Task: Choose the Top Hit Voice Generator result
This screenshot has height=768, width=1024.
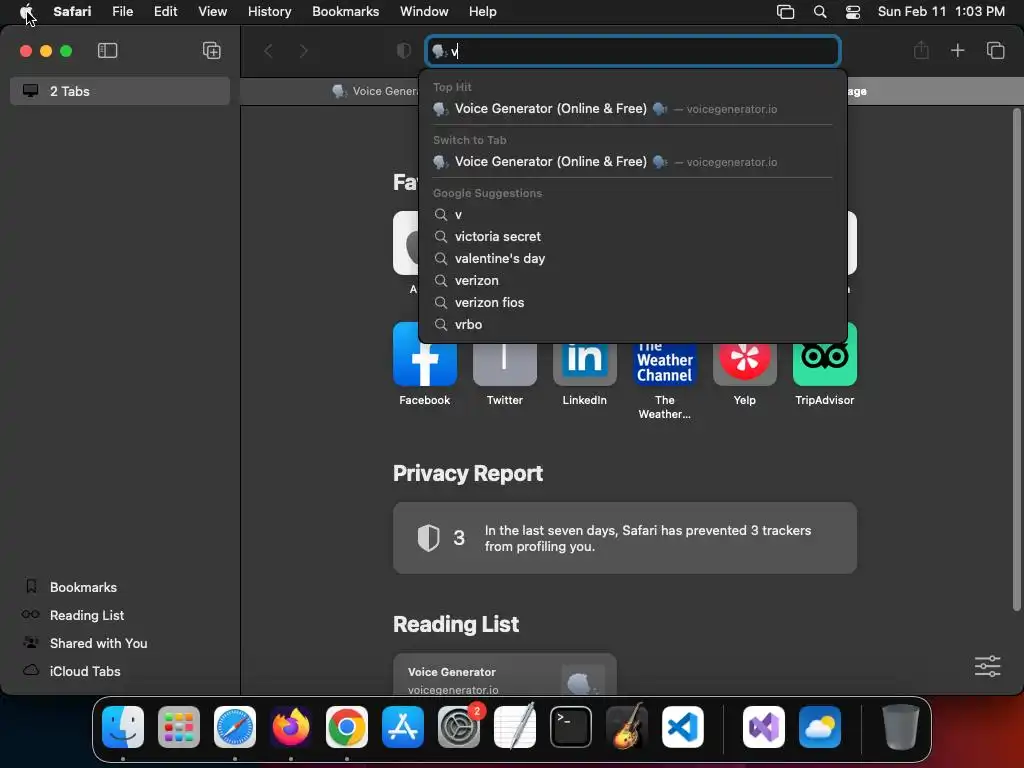Action: pyautogui.click(x=633, y=108)
